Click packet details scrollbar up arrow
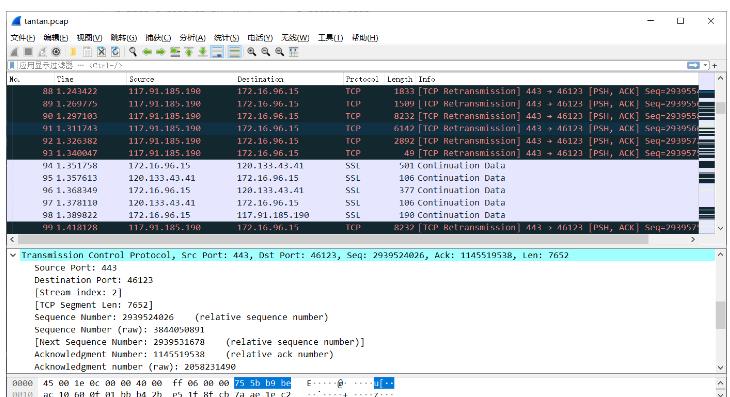 coord(721,255)
